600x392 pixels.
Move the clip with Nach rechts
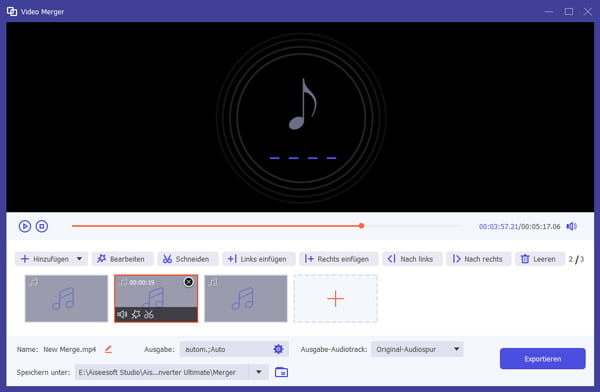click(479, 259)
